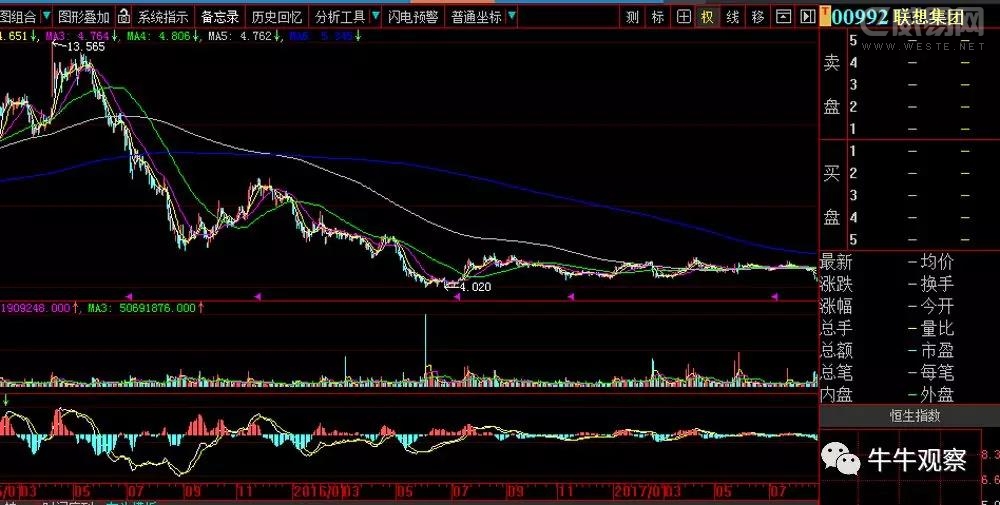This screenshot has height=505, width=1000.
Task: Open the 图形叠加 chart overlay option
Action: (84, 17)
